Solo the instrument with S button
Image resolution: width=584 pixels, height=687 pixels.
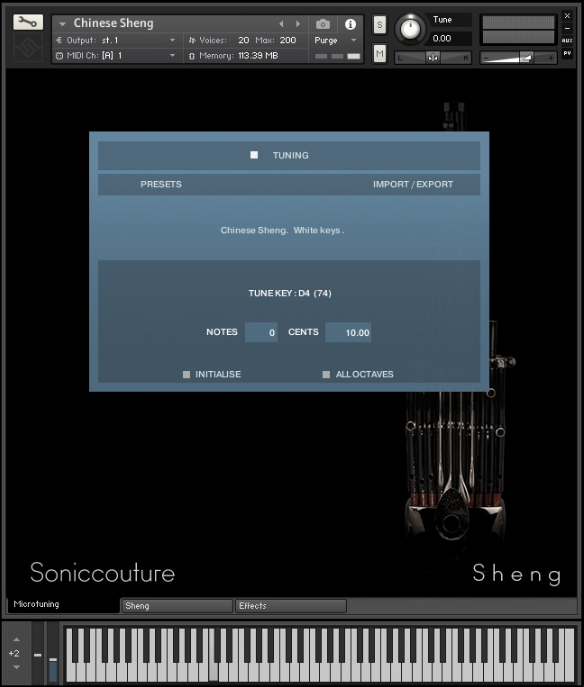(379, 25)
